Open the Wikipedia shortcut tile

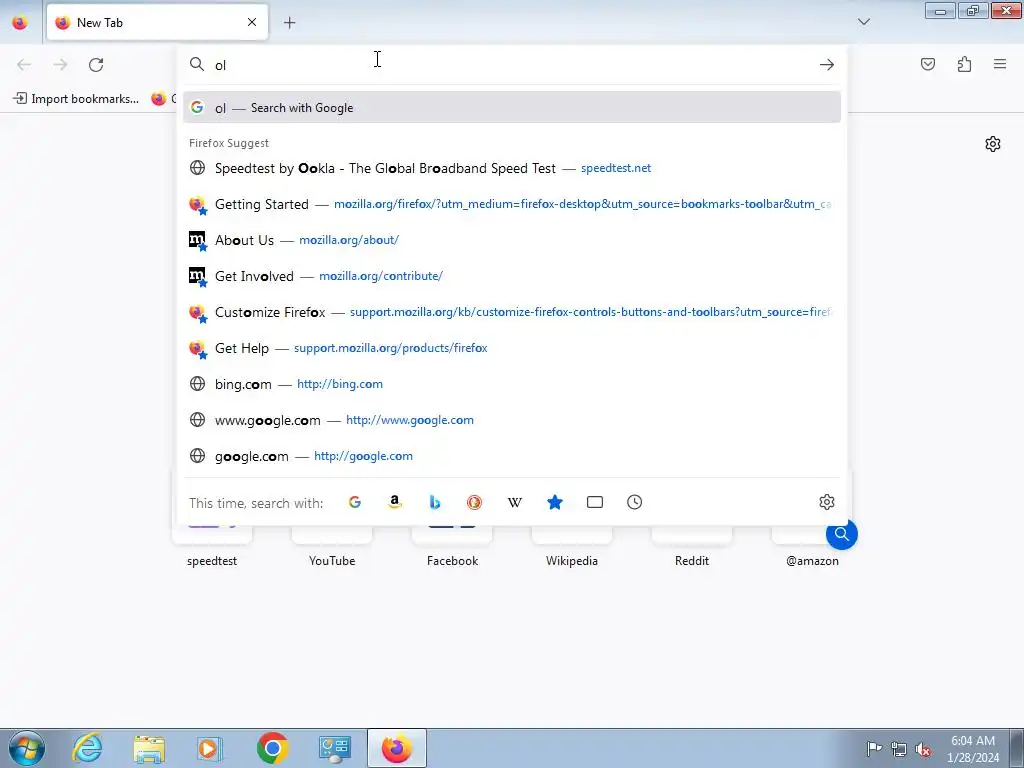click(x=571, y=547)
